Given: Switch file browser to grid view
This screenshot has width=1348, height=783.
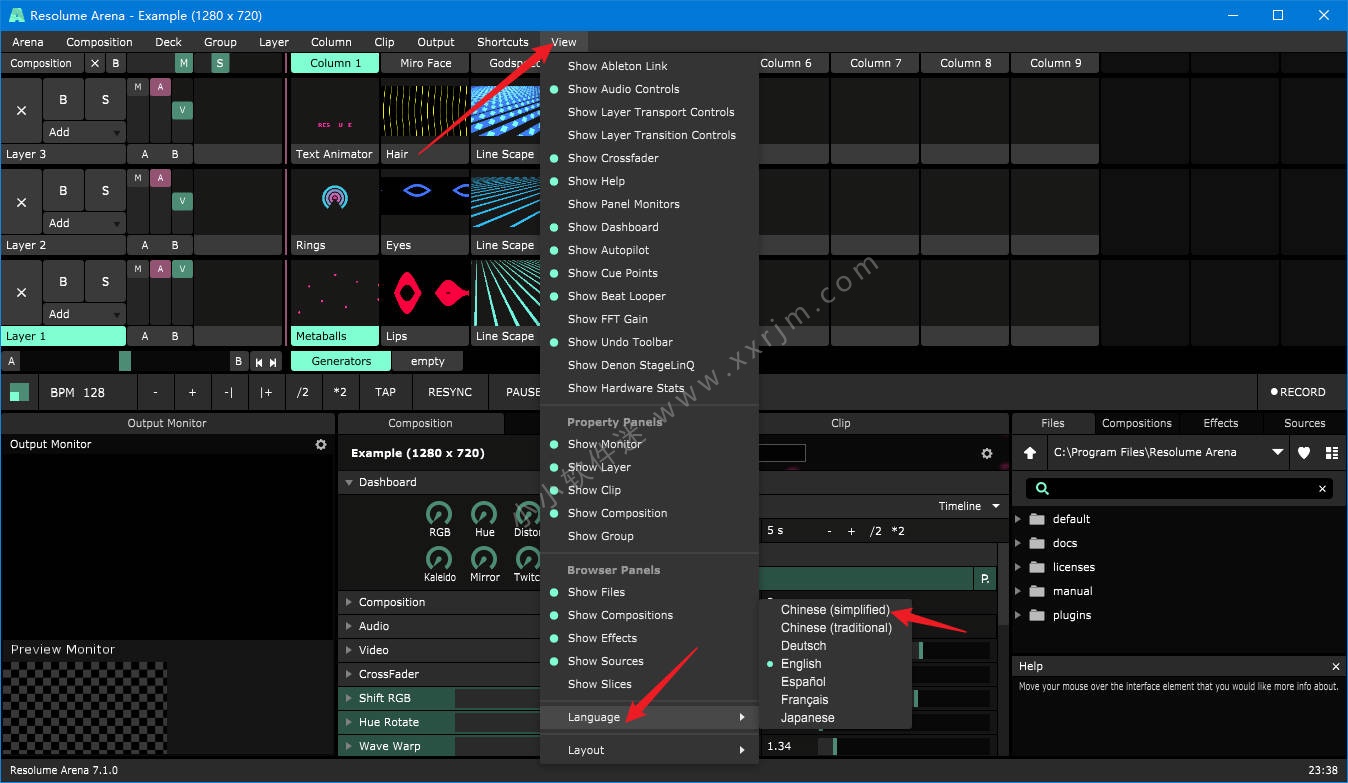Looking at the screenshot, I should pos(1331,453).
